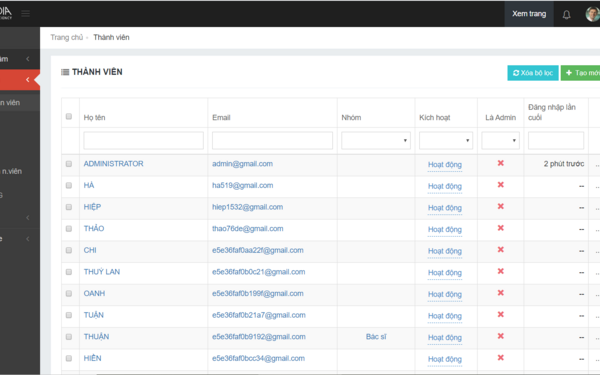Select checkbox for HIỆP row
Screen dimensions: 600x375
tap(69, 207)
